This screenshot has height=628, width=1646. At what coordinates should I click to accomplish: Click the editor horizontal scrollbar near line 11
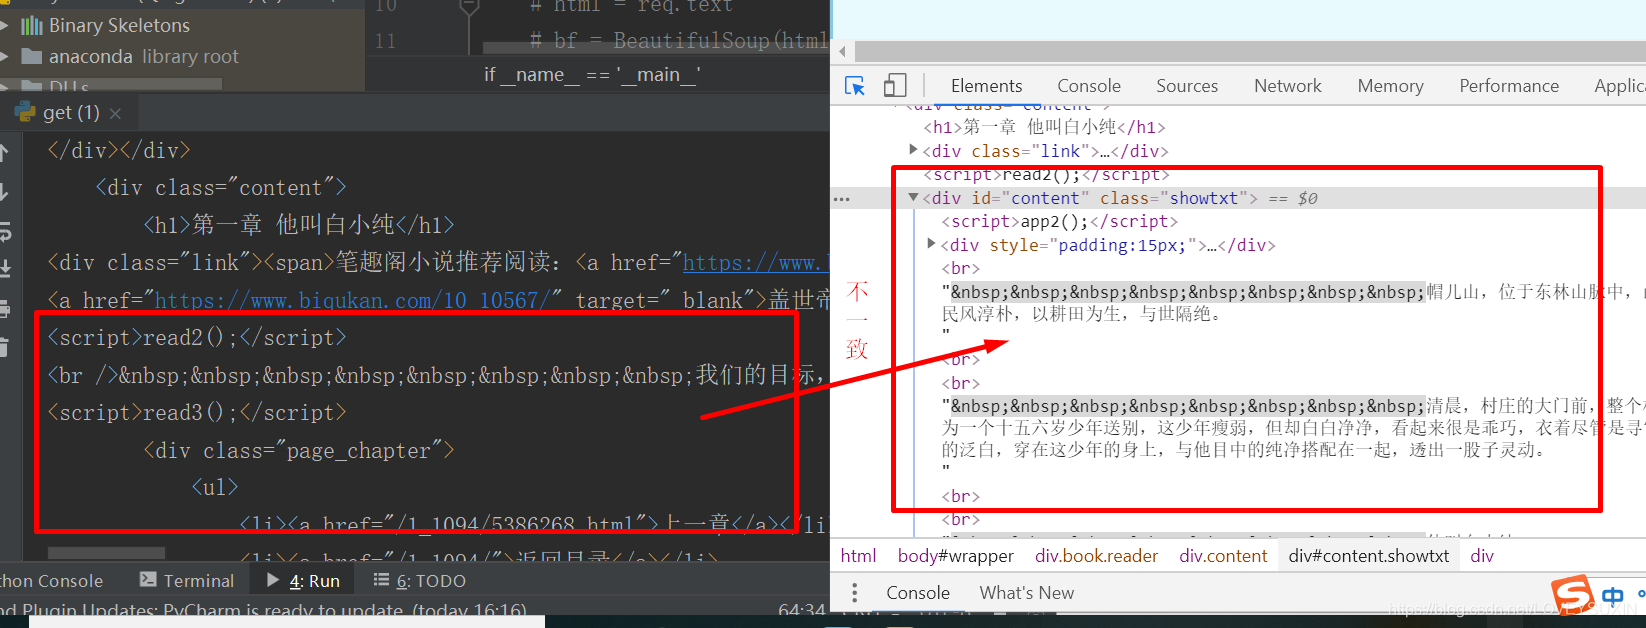point(656,48)
